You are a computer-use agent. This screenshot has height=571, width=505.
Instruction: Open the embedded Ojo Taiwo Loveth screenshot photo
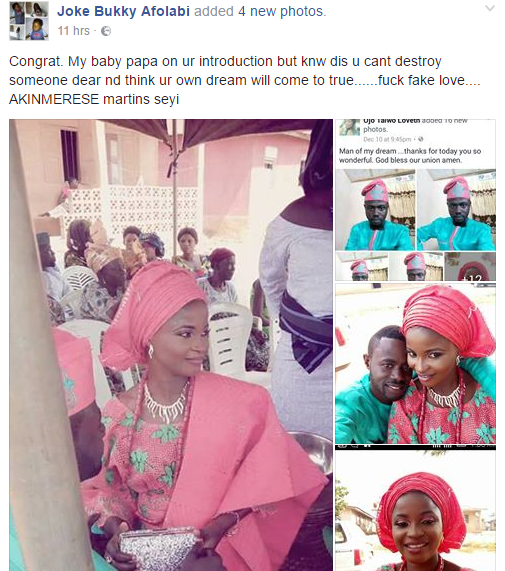(x=415, y=200)
